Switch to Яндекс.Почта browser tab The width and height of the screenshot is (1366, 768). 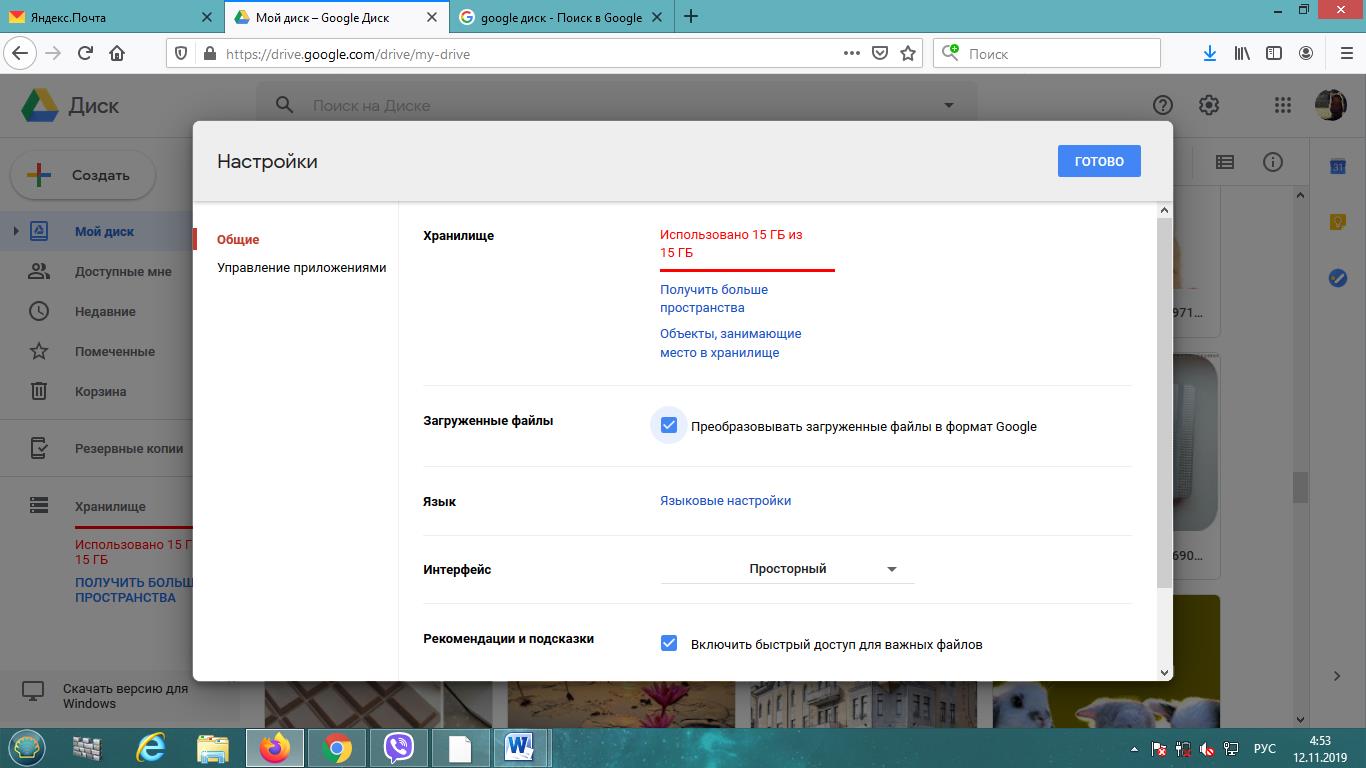point(110,17)
